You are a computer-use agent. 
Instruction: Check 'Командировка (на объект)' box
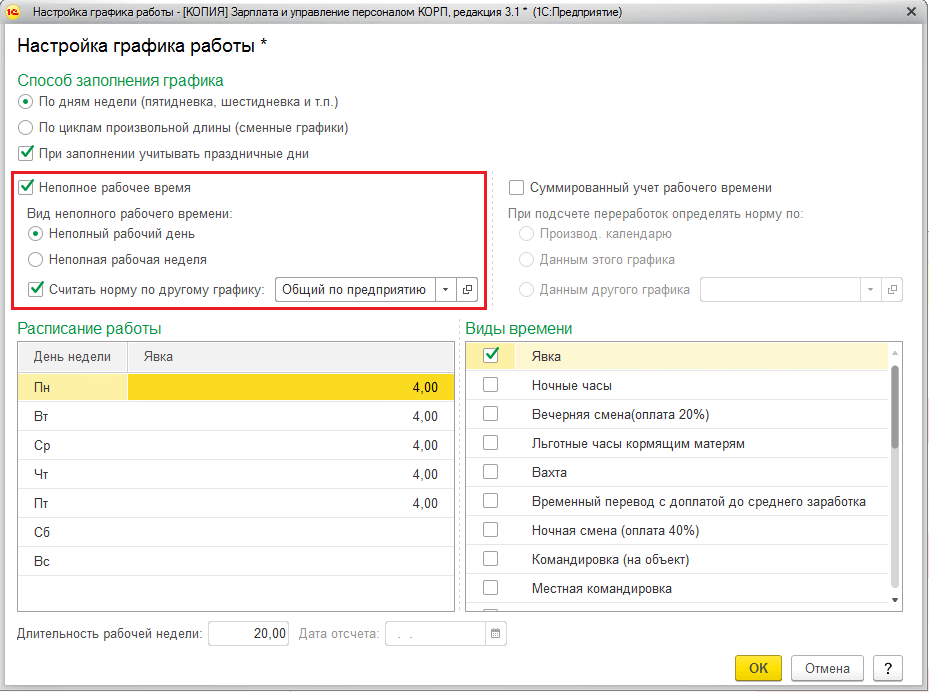(x=491, y=559)
